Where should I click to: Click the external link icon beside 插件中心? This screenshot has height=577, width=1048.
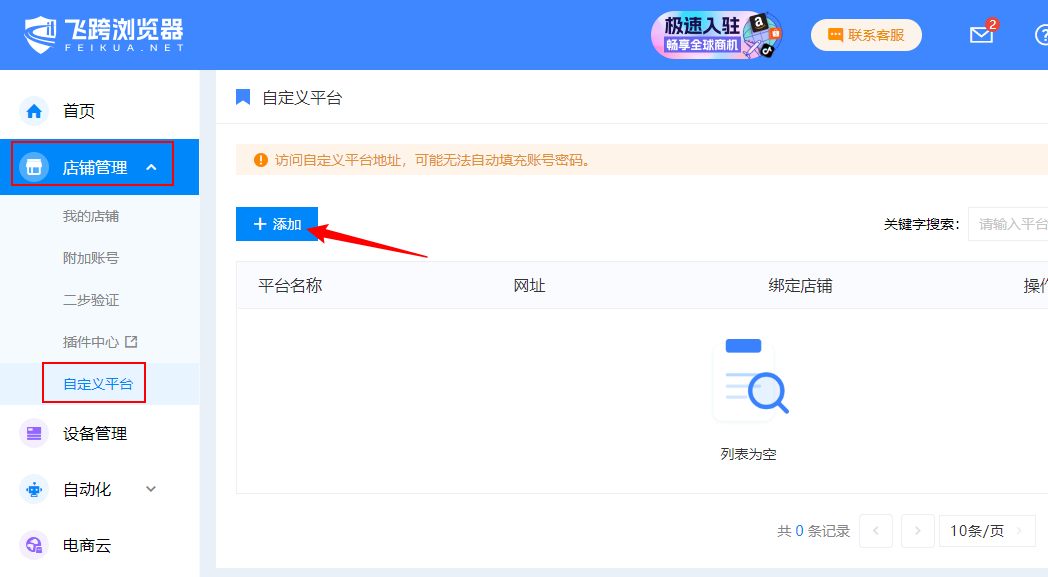click(130, 342)
